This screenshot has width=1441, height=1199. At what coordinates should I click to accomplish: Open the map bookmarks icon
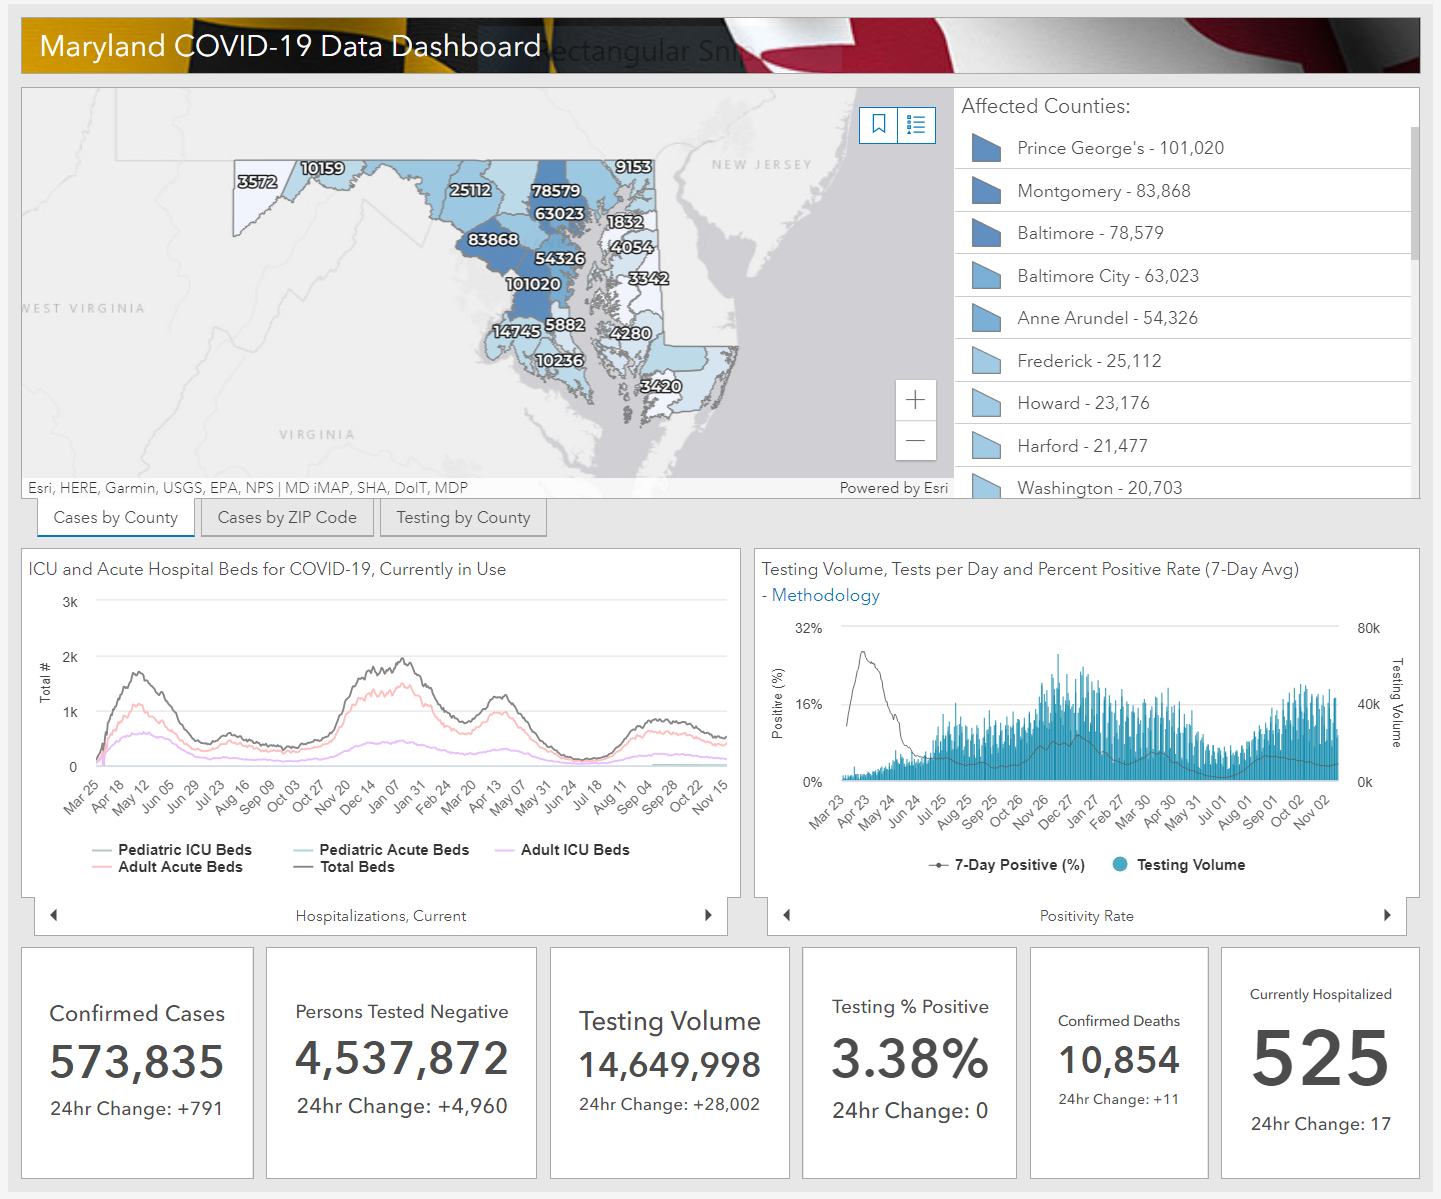[x=879, y=125]
